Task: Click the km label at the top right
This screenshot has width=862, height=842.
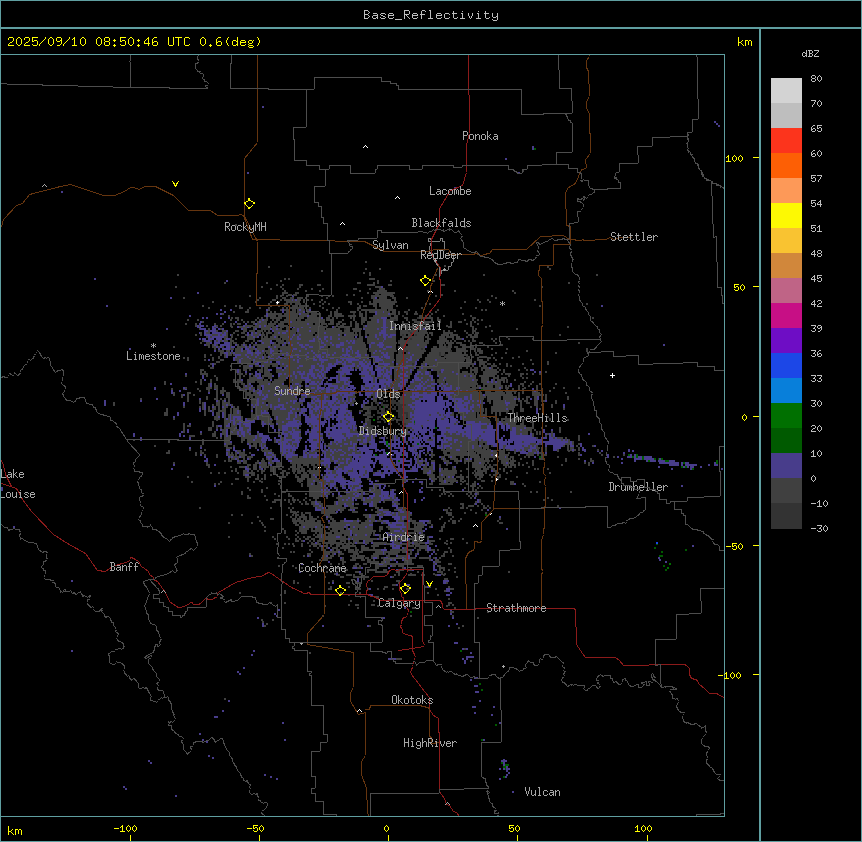Action: click(744, 42)
